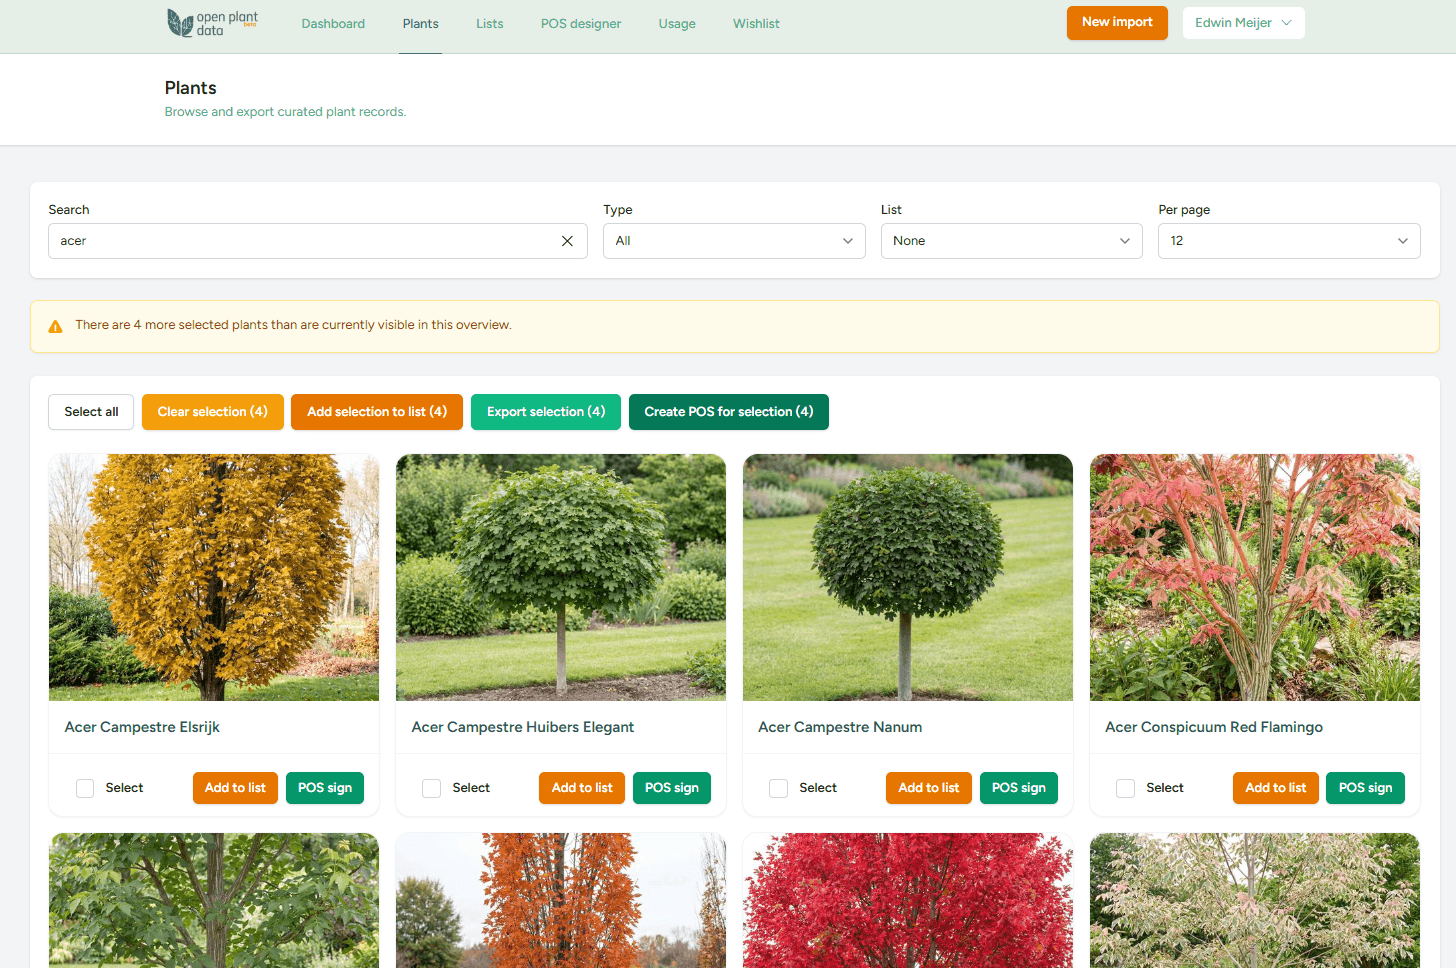Click the Open Plant Data logo
This screenshot has height=968, width=1456.
pos(212,23)
